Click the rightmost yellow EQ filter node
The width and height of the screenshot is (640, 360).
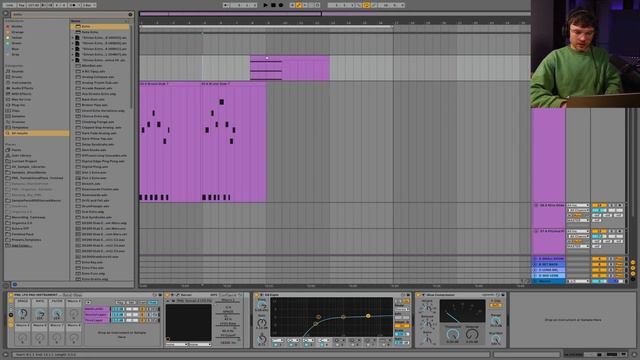[x=368, y=316]
